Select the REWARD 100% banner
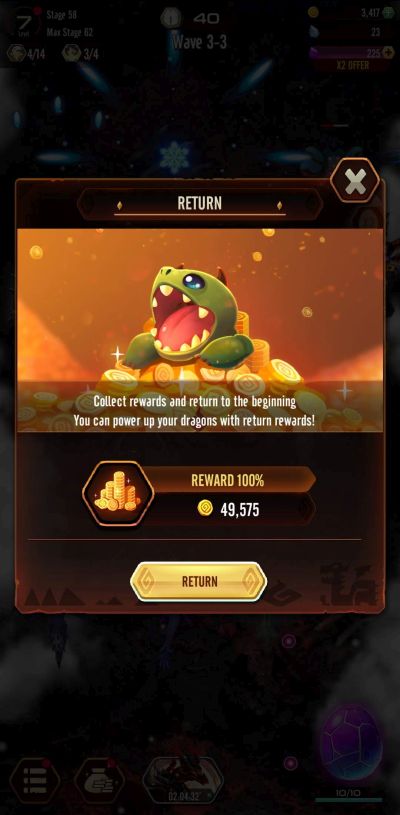 (228, 480)
